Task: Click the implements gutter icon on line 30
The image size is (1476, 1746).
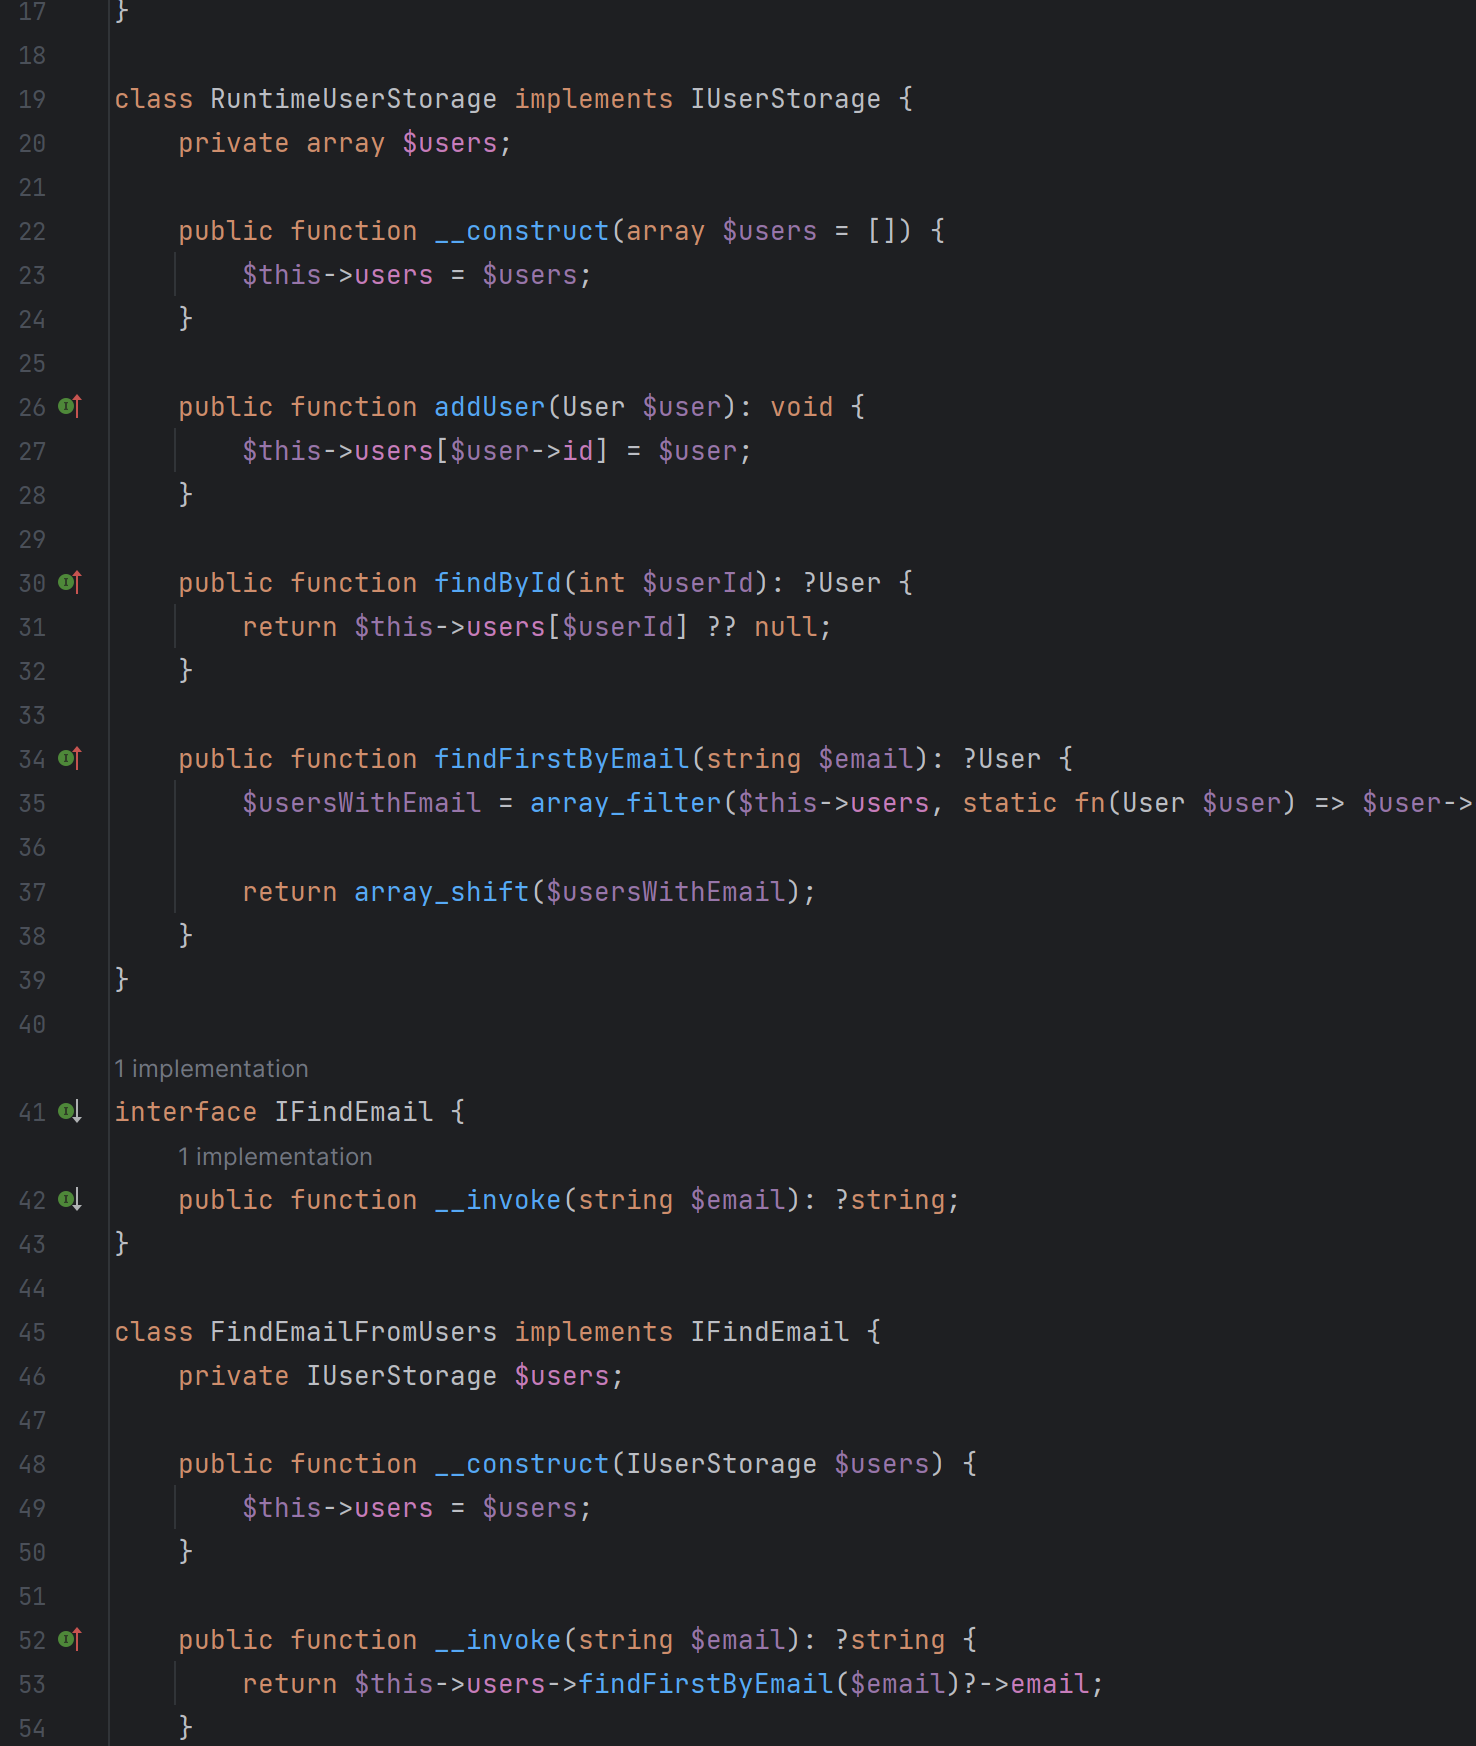Action: pos(70,582)
